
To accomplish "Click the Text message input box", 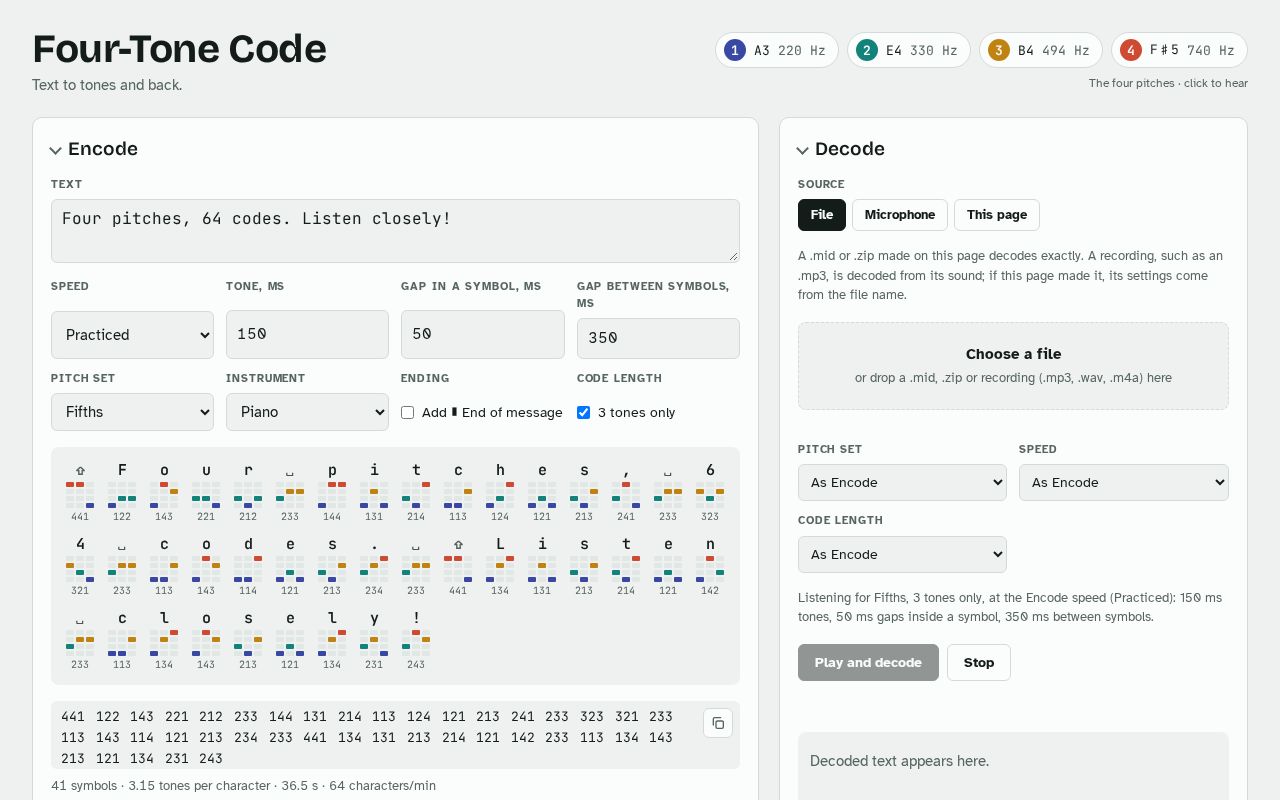I will (395, 231).
